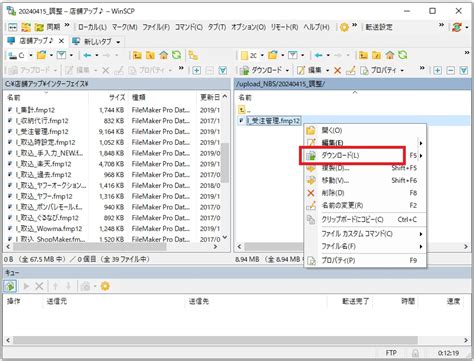Click the queue horizontal scrollbar
The image size is (474, 361).
(215, 340)
